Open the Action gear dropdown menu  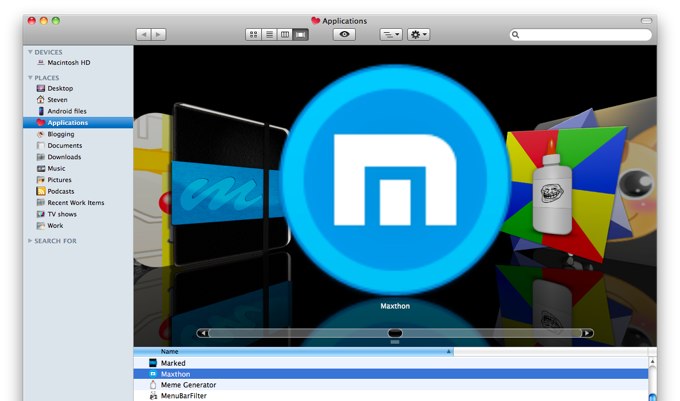[x=418, y=34]
